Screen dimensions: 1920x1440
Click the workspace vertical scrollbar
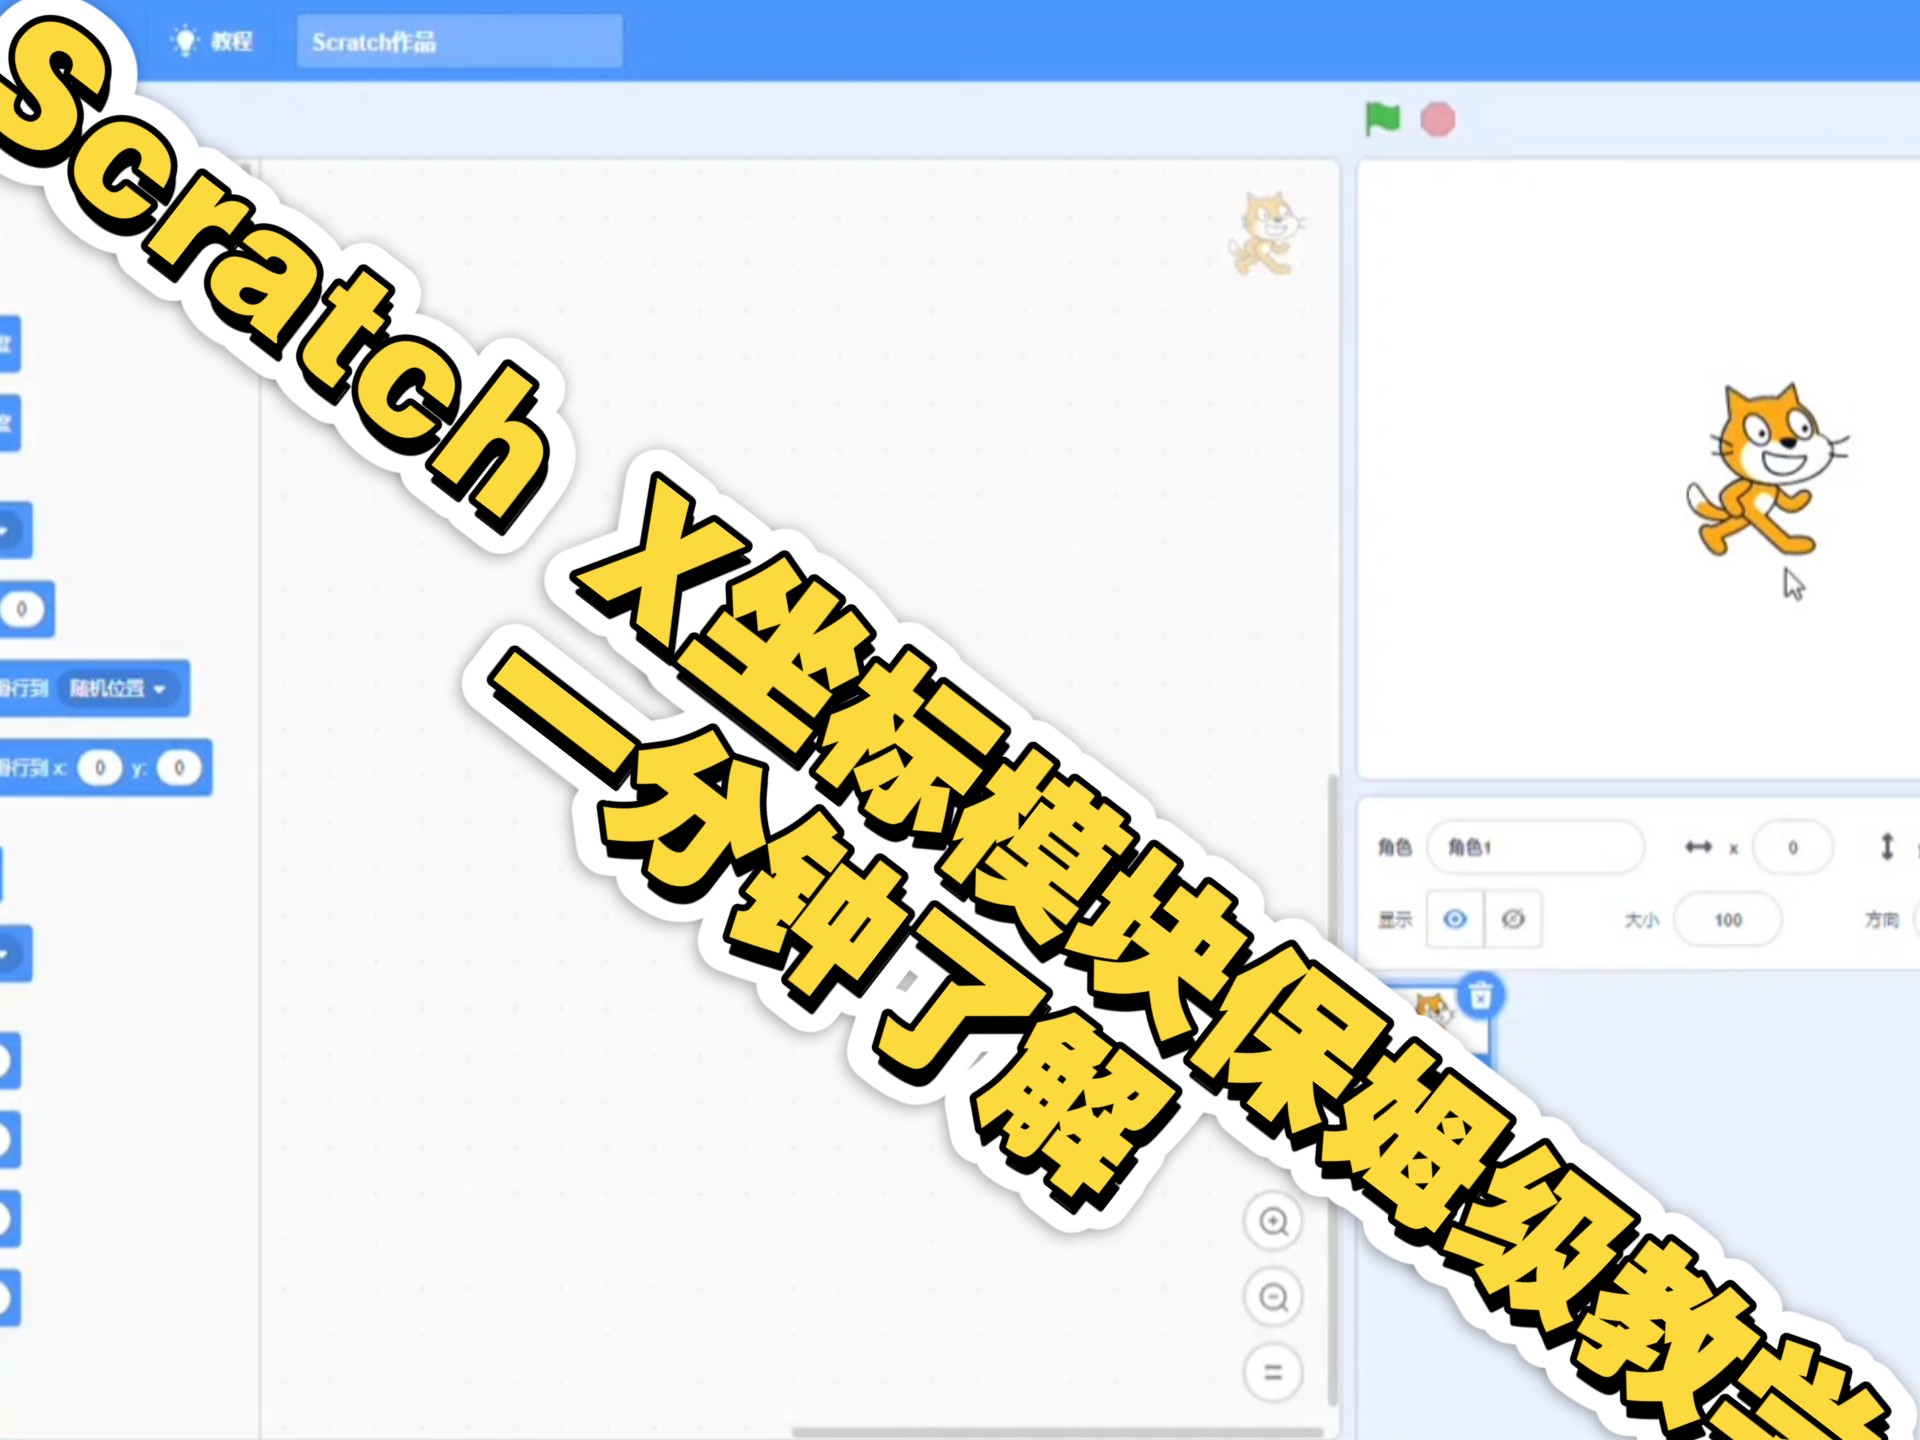click(x=1332, y=1088)
